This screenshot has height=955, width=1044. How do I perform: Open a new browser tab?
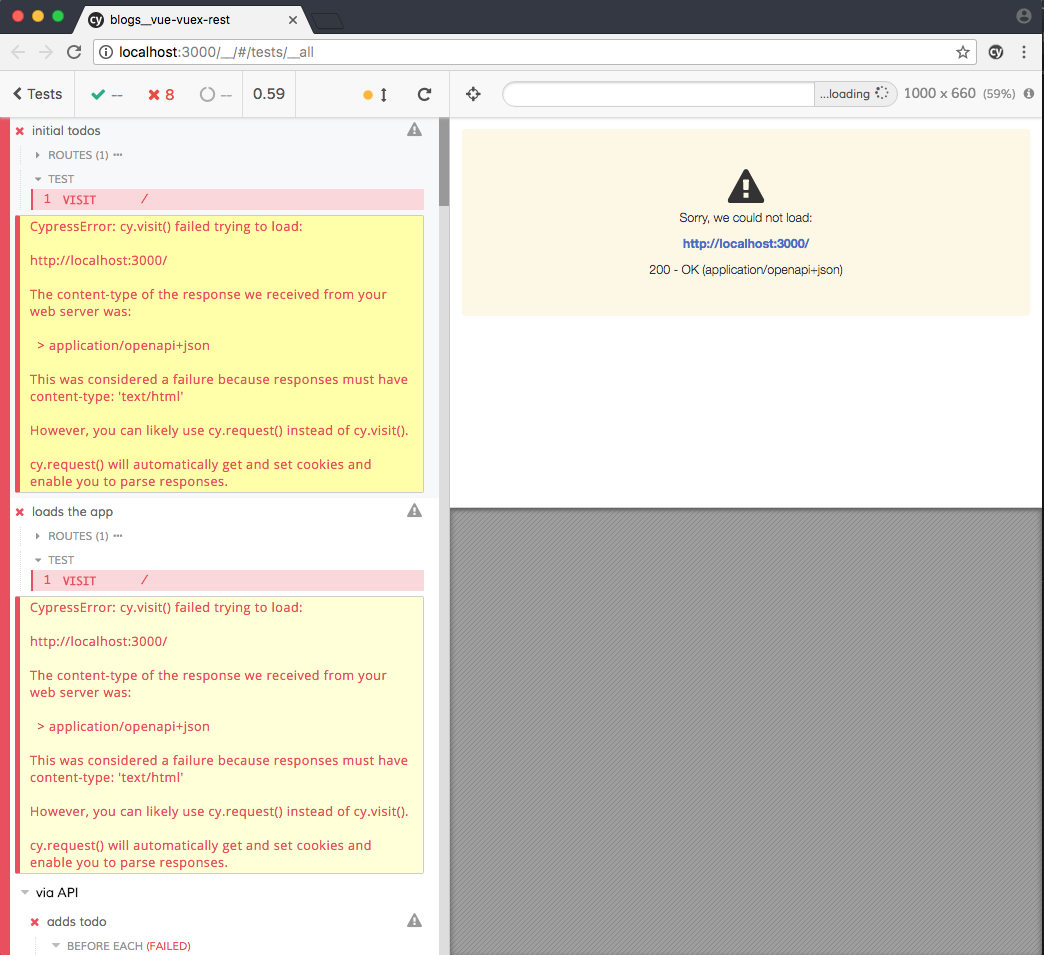[328, 21]
